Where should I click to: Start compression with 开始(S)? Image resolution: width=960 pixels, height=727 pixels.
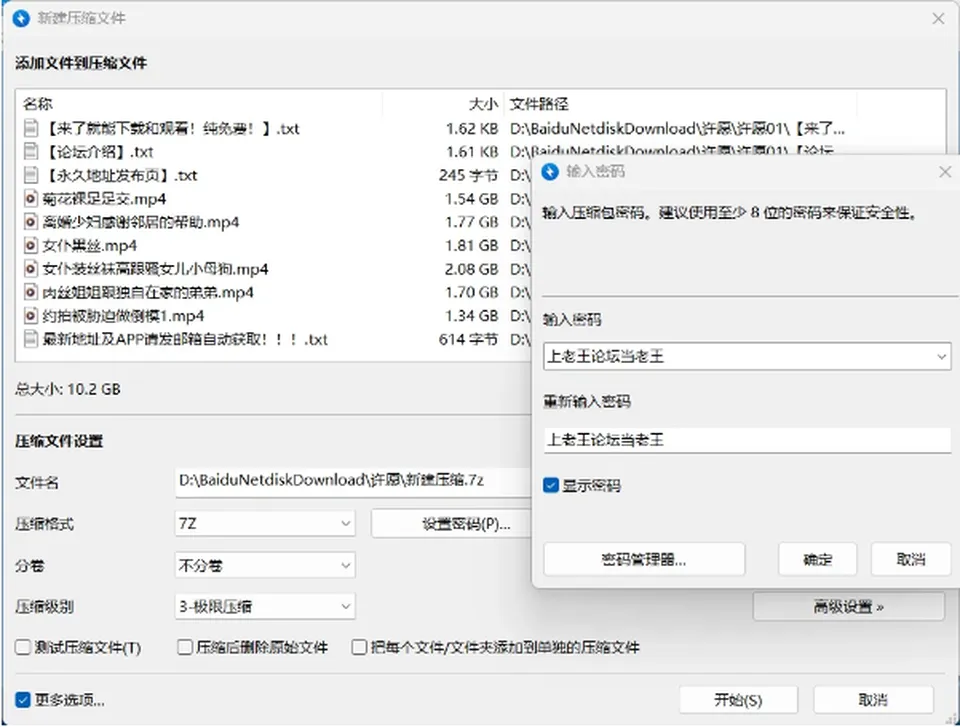tap(738, 700)
